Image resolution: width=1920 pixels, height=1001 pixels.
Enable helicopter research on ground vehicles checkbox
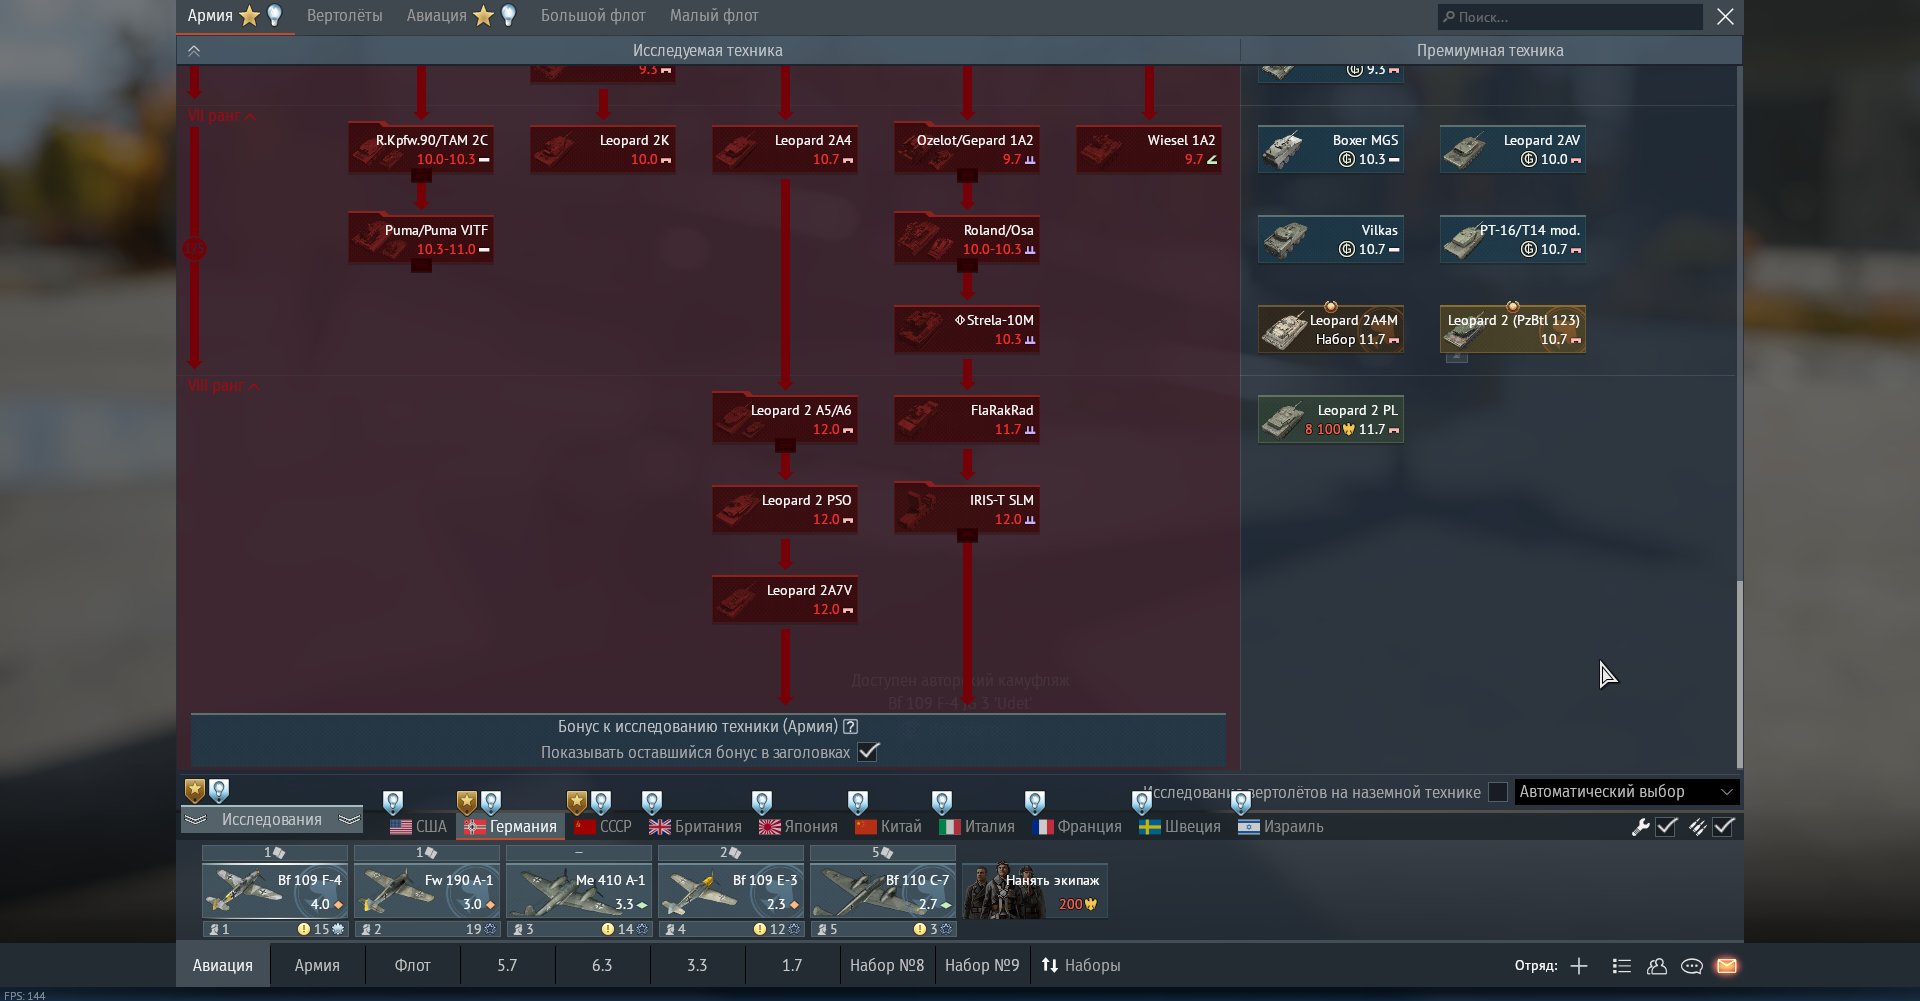1497,792
